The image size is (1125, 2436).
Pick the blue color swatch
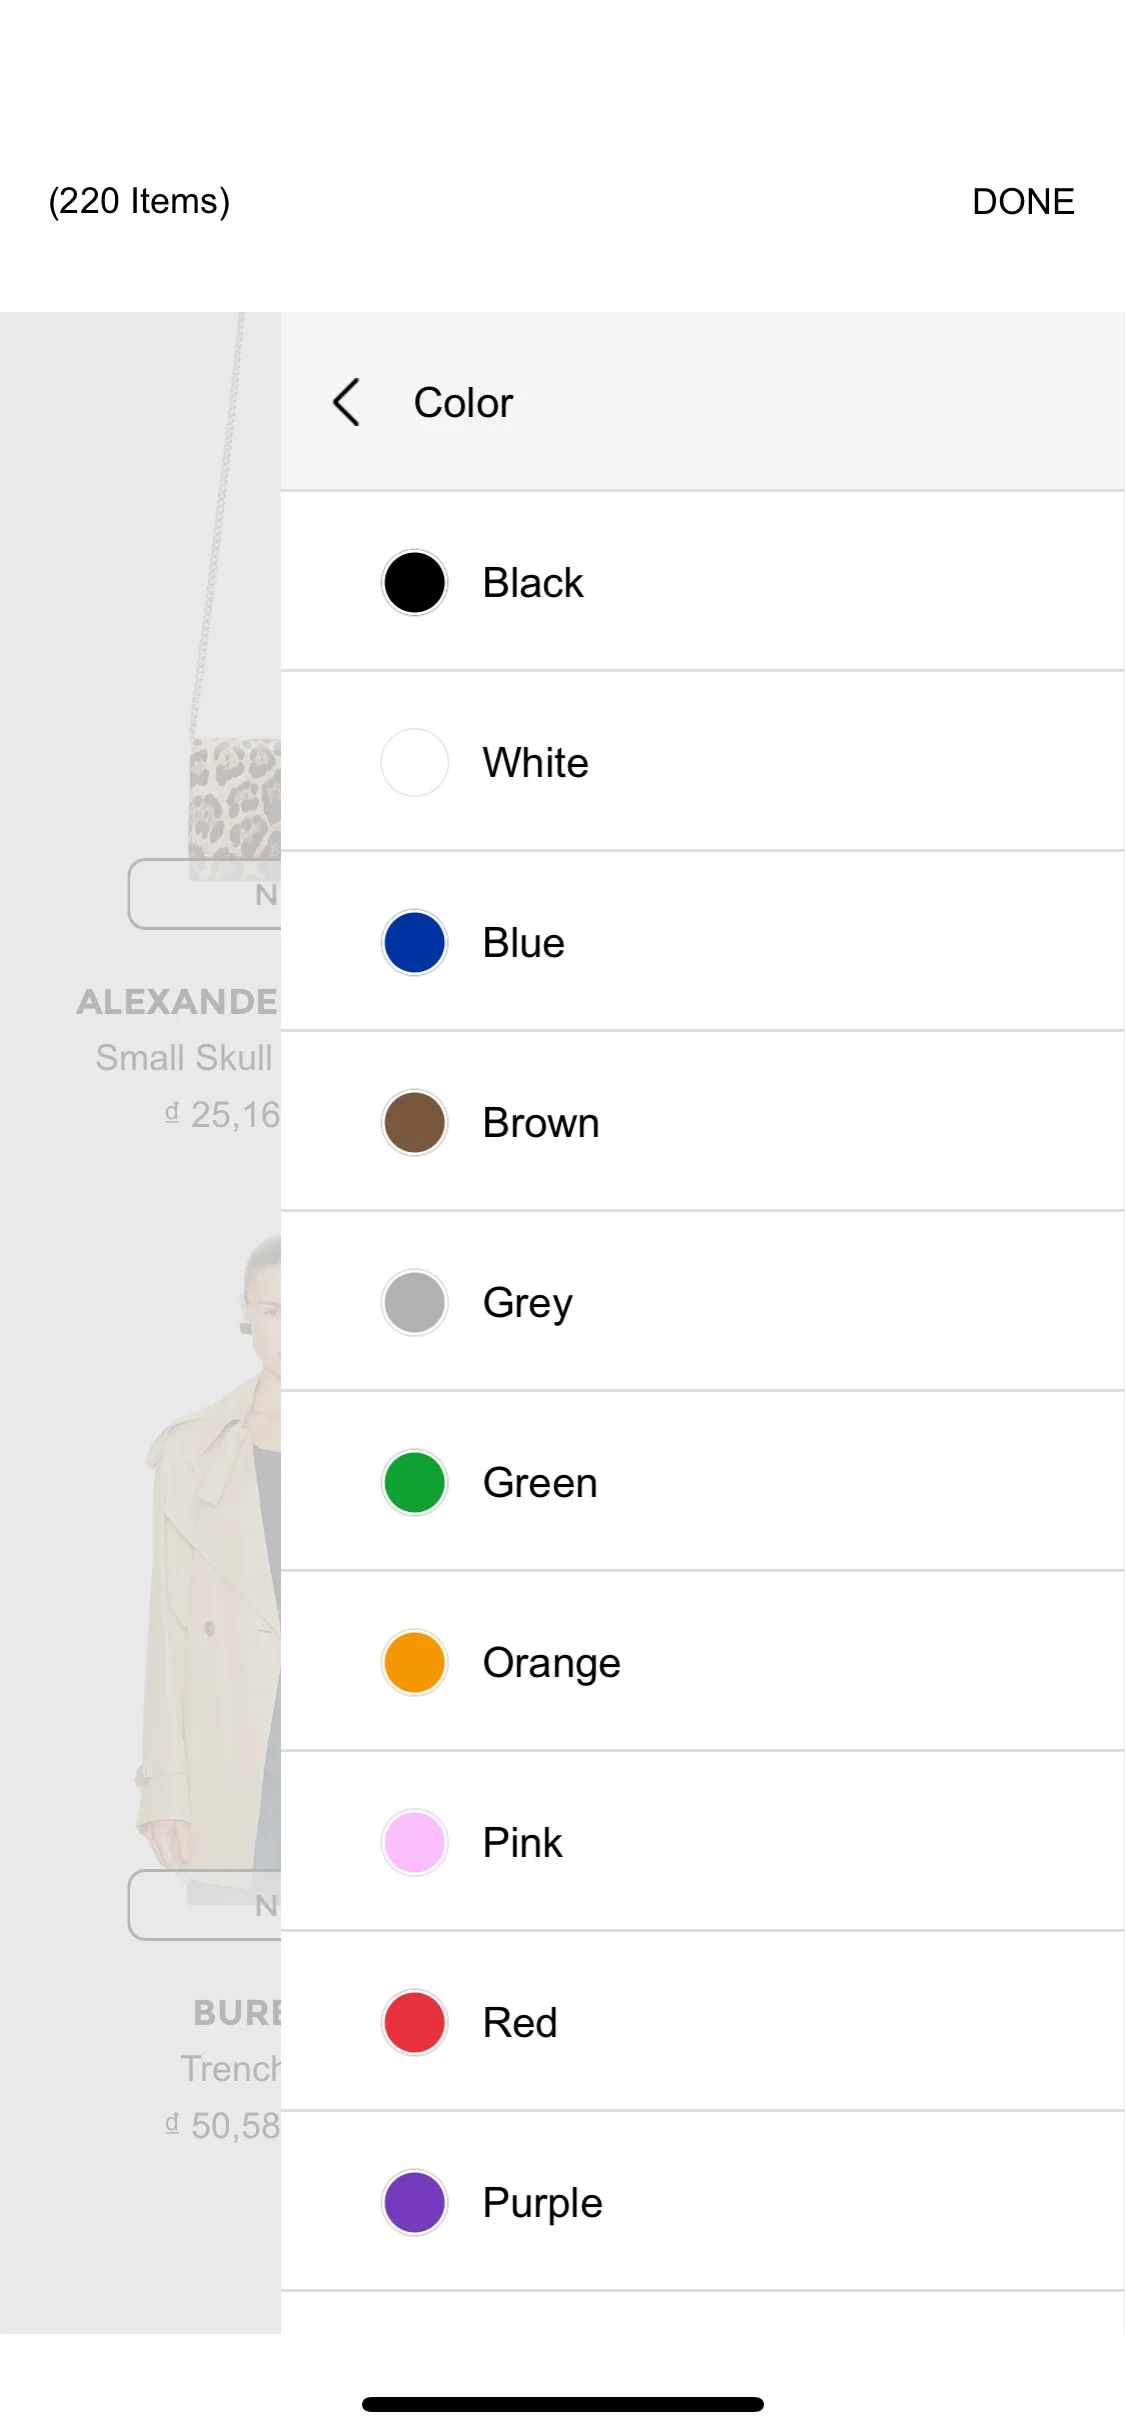pos(414,942)
